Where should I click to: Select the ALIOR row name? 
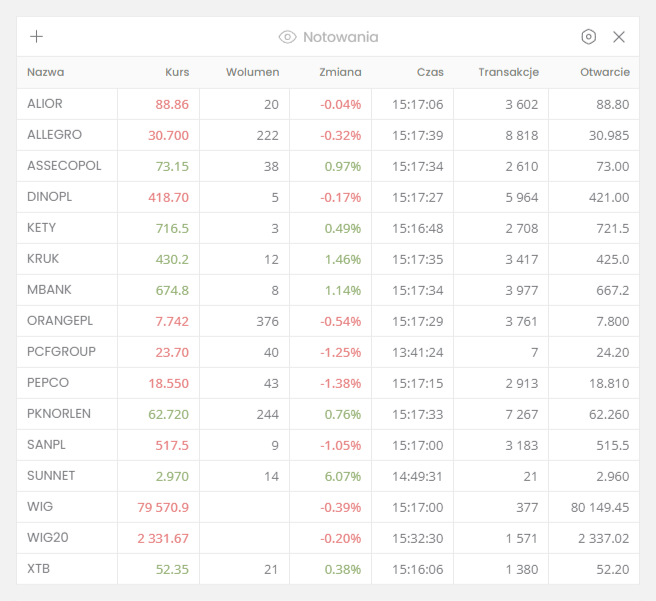45,104
